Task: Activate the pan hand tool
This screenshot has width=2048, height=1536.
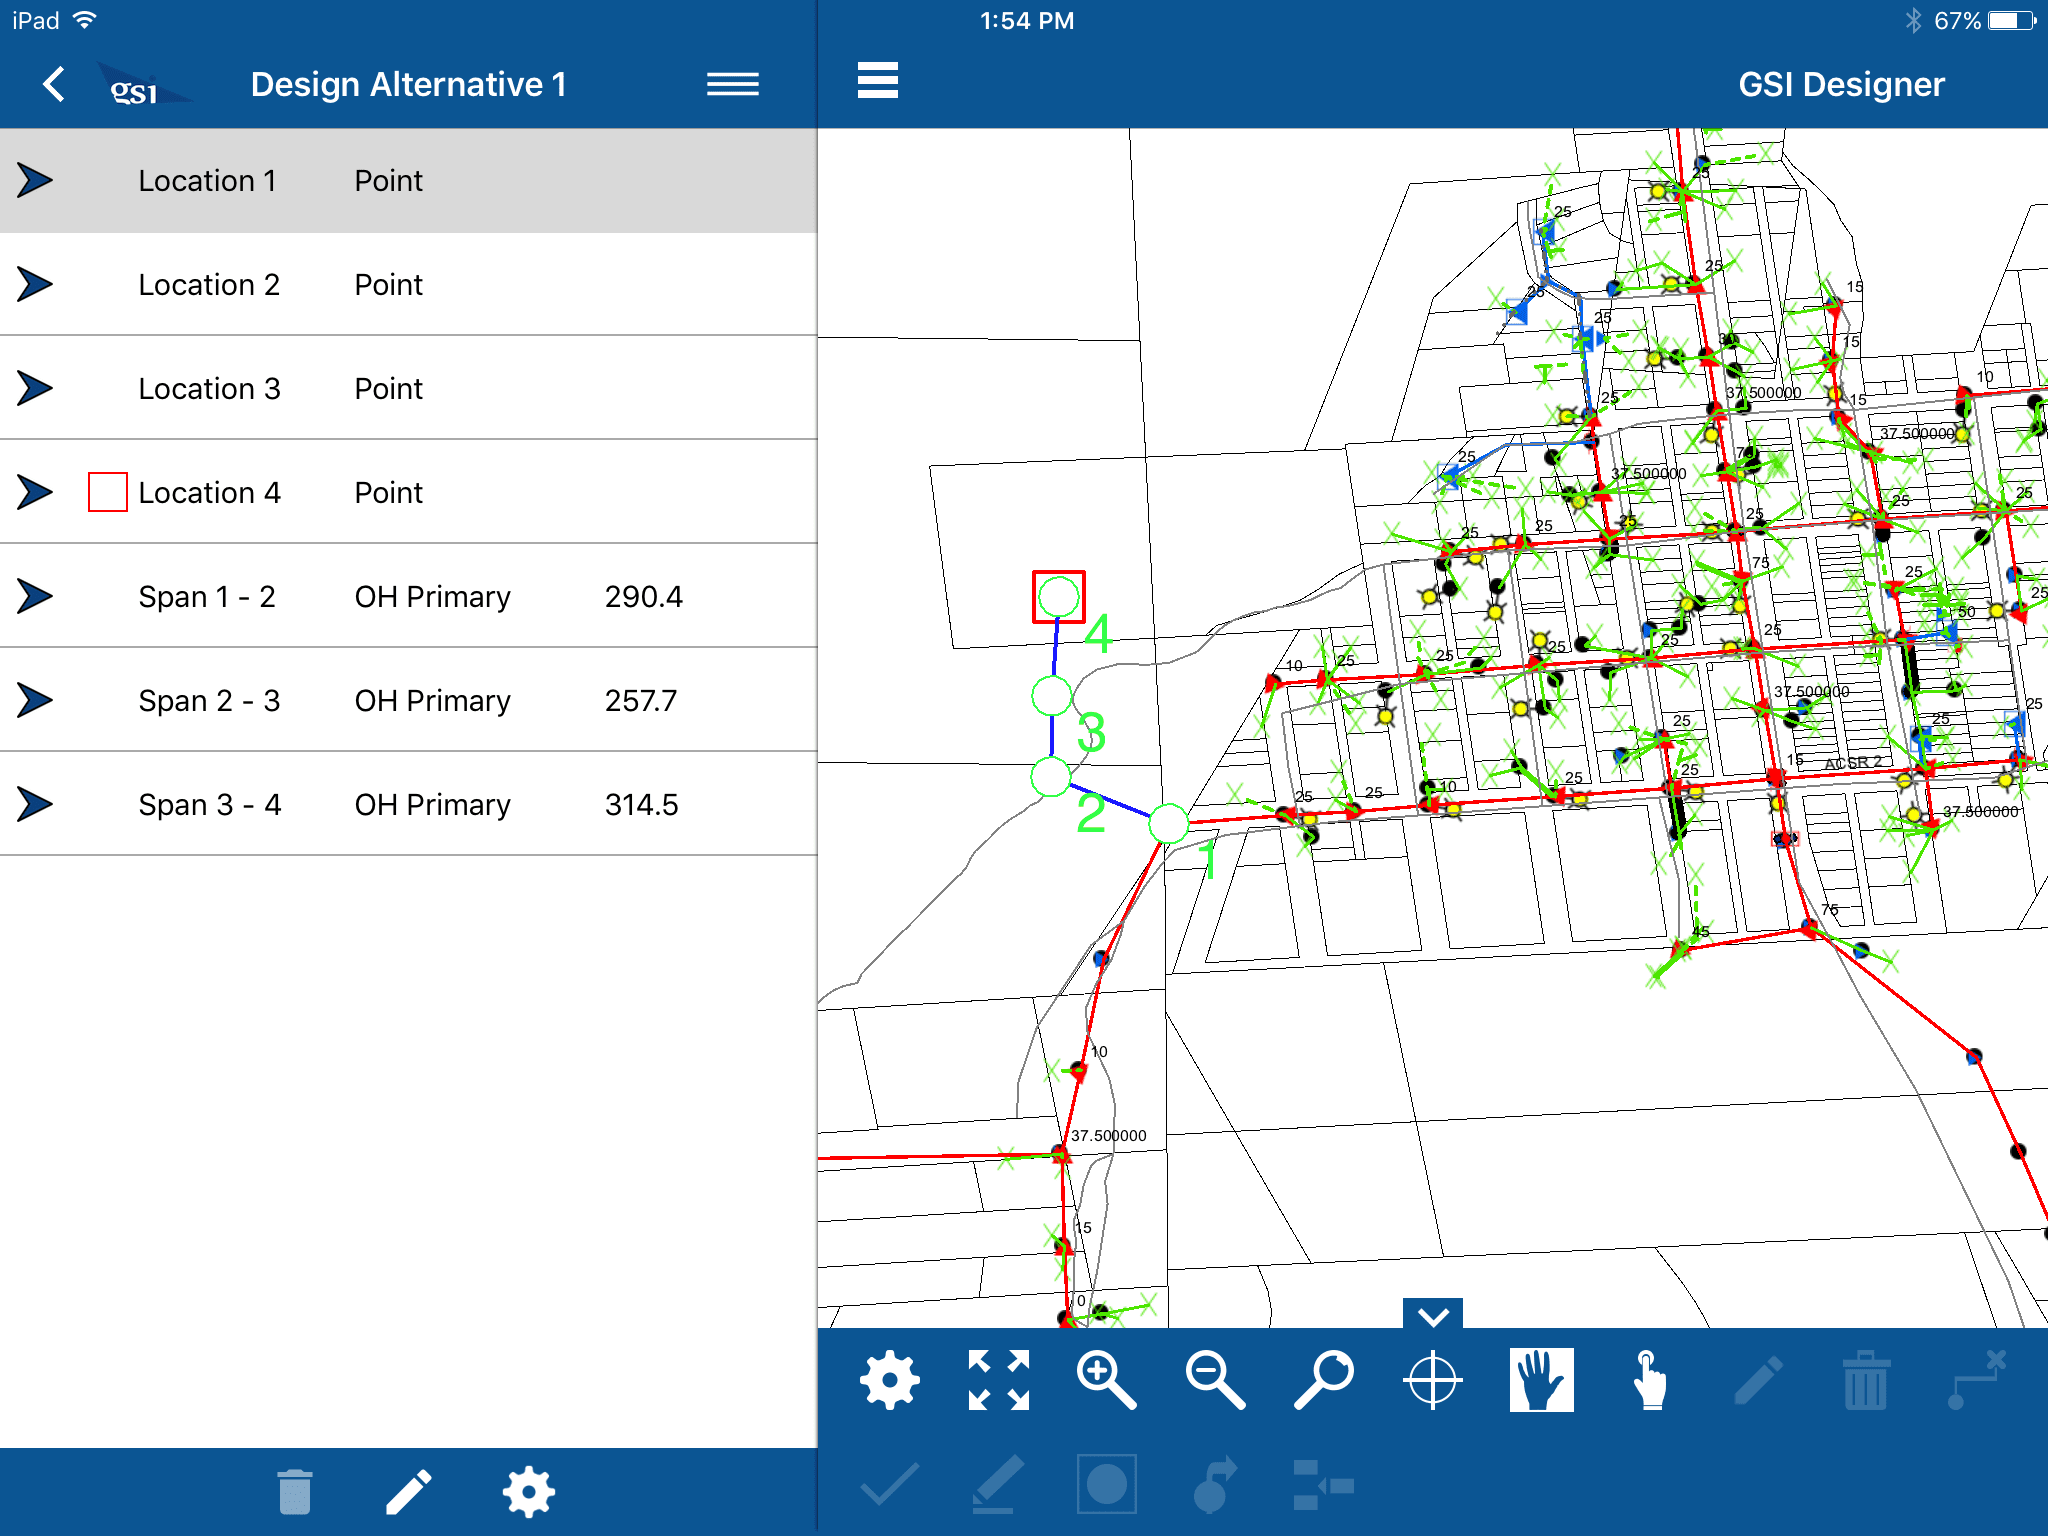Action: point(1541,1380)
